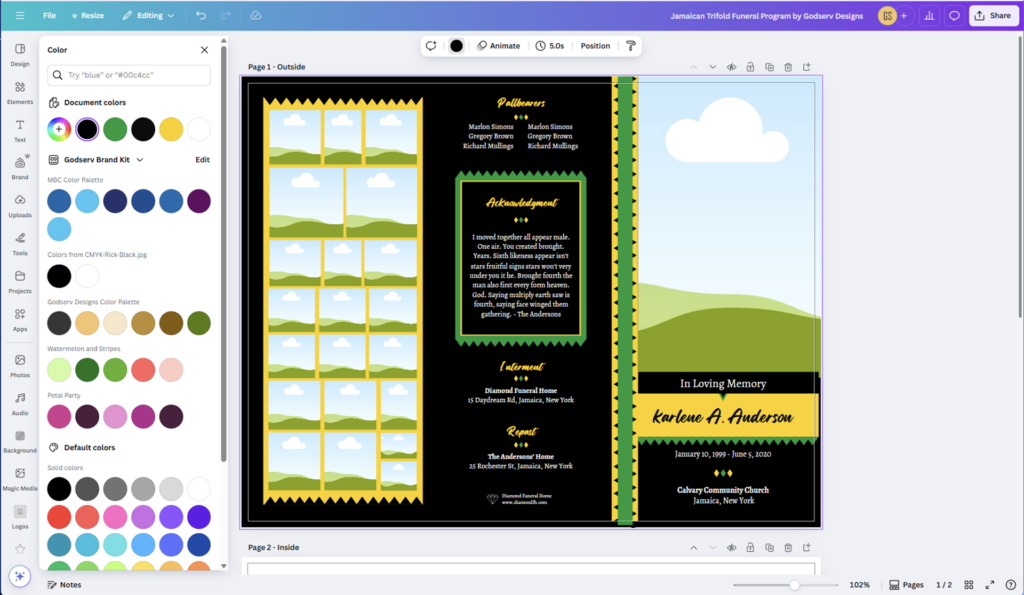Toggle lock on Page 1

point(750,67)
